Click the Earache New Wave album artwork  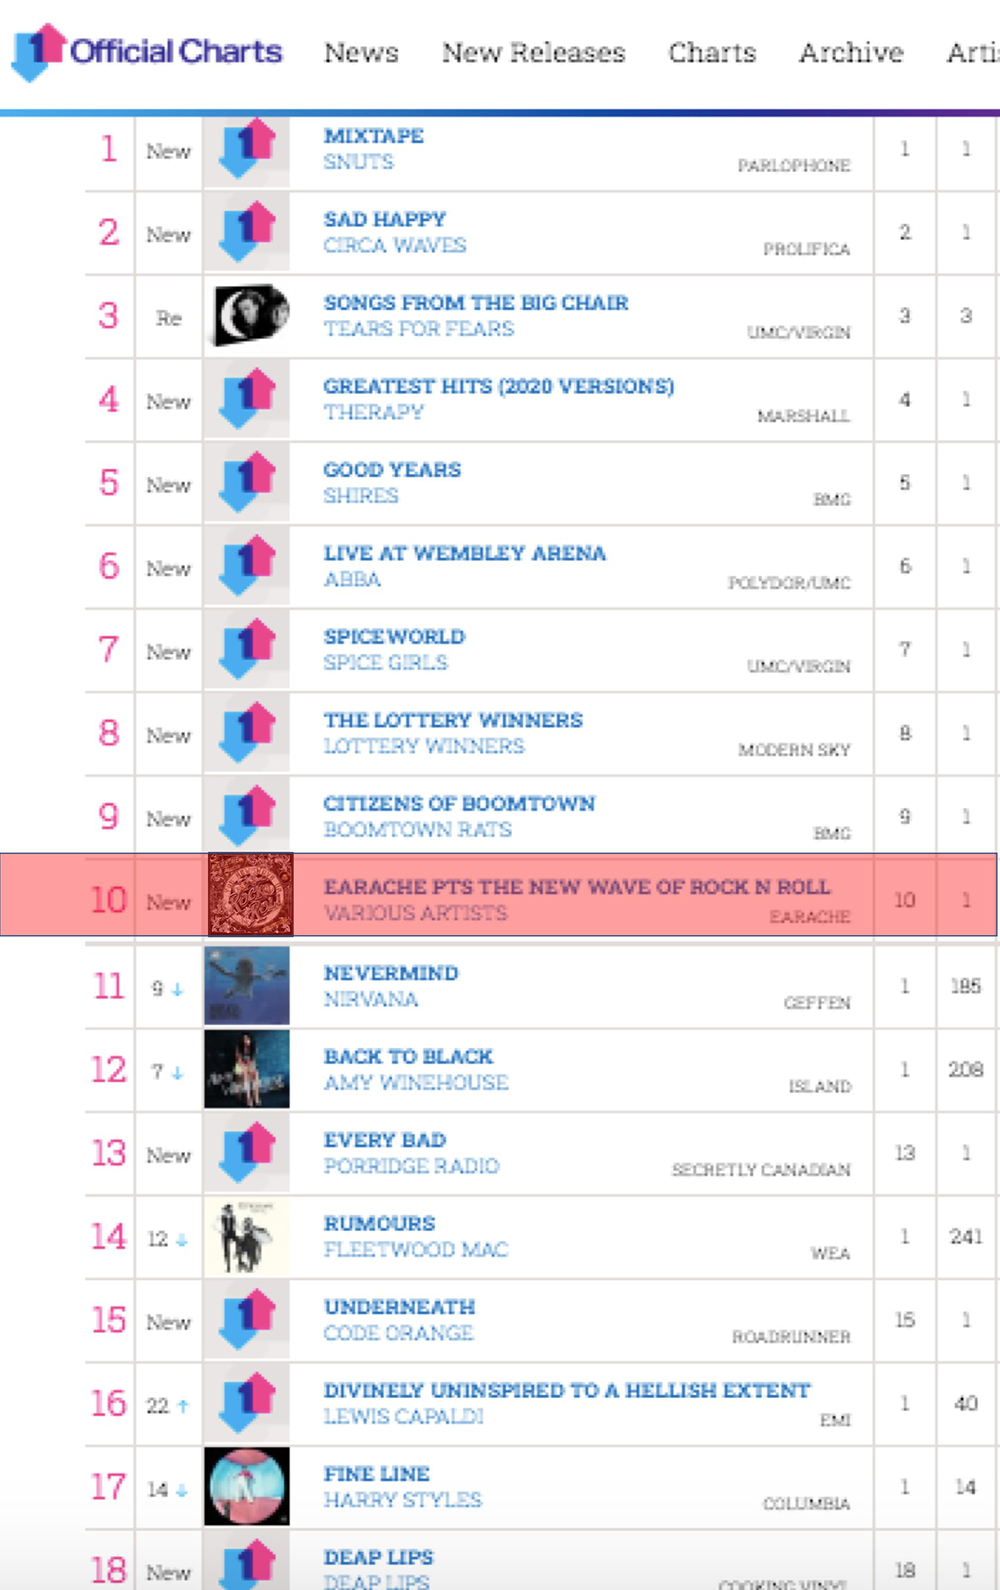click(x=250, y=895)
